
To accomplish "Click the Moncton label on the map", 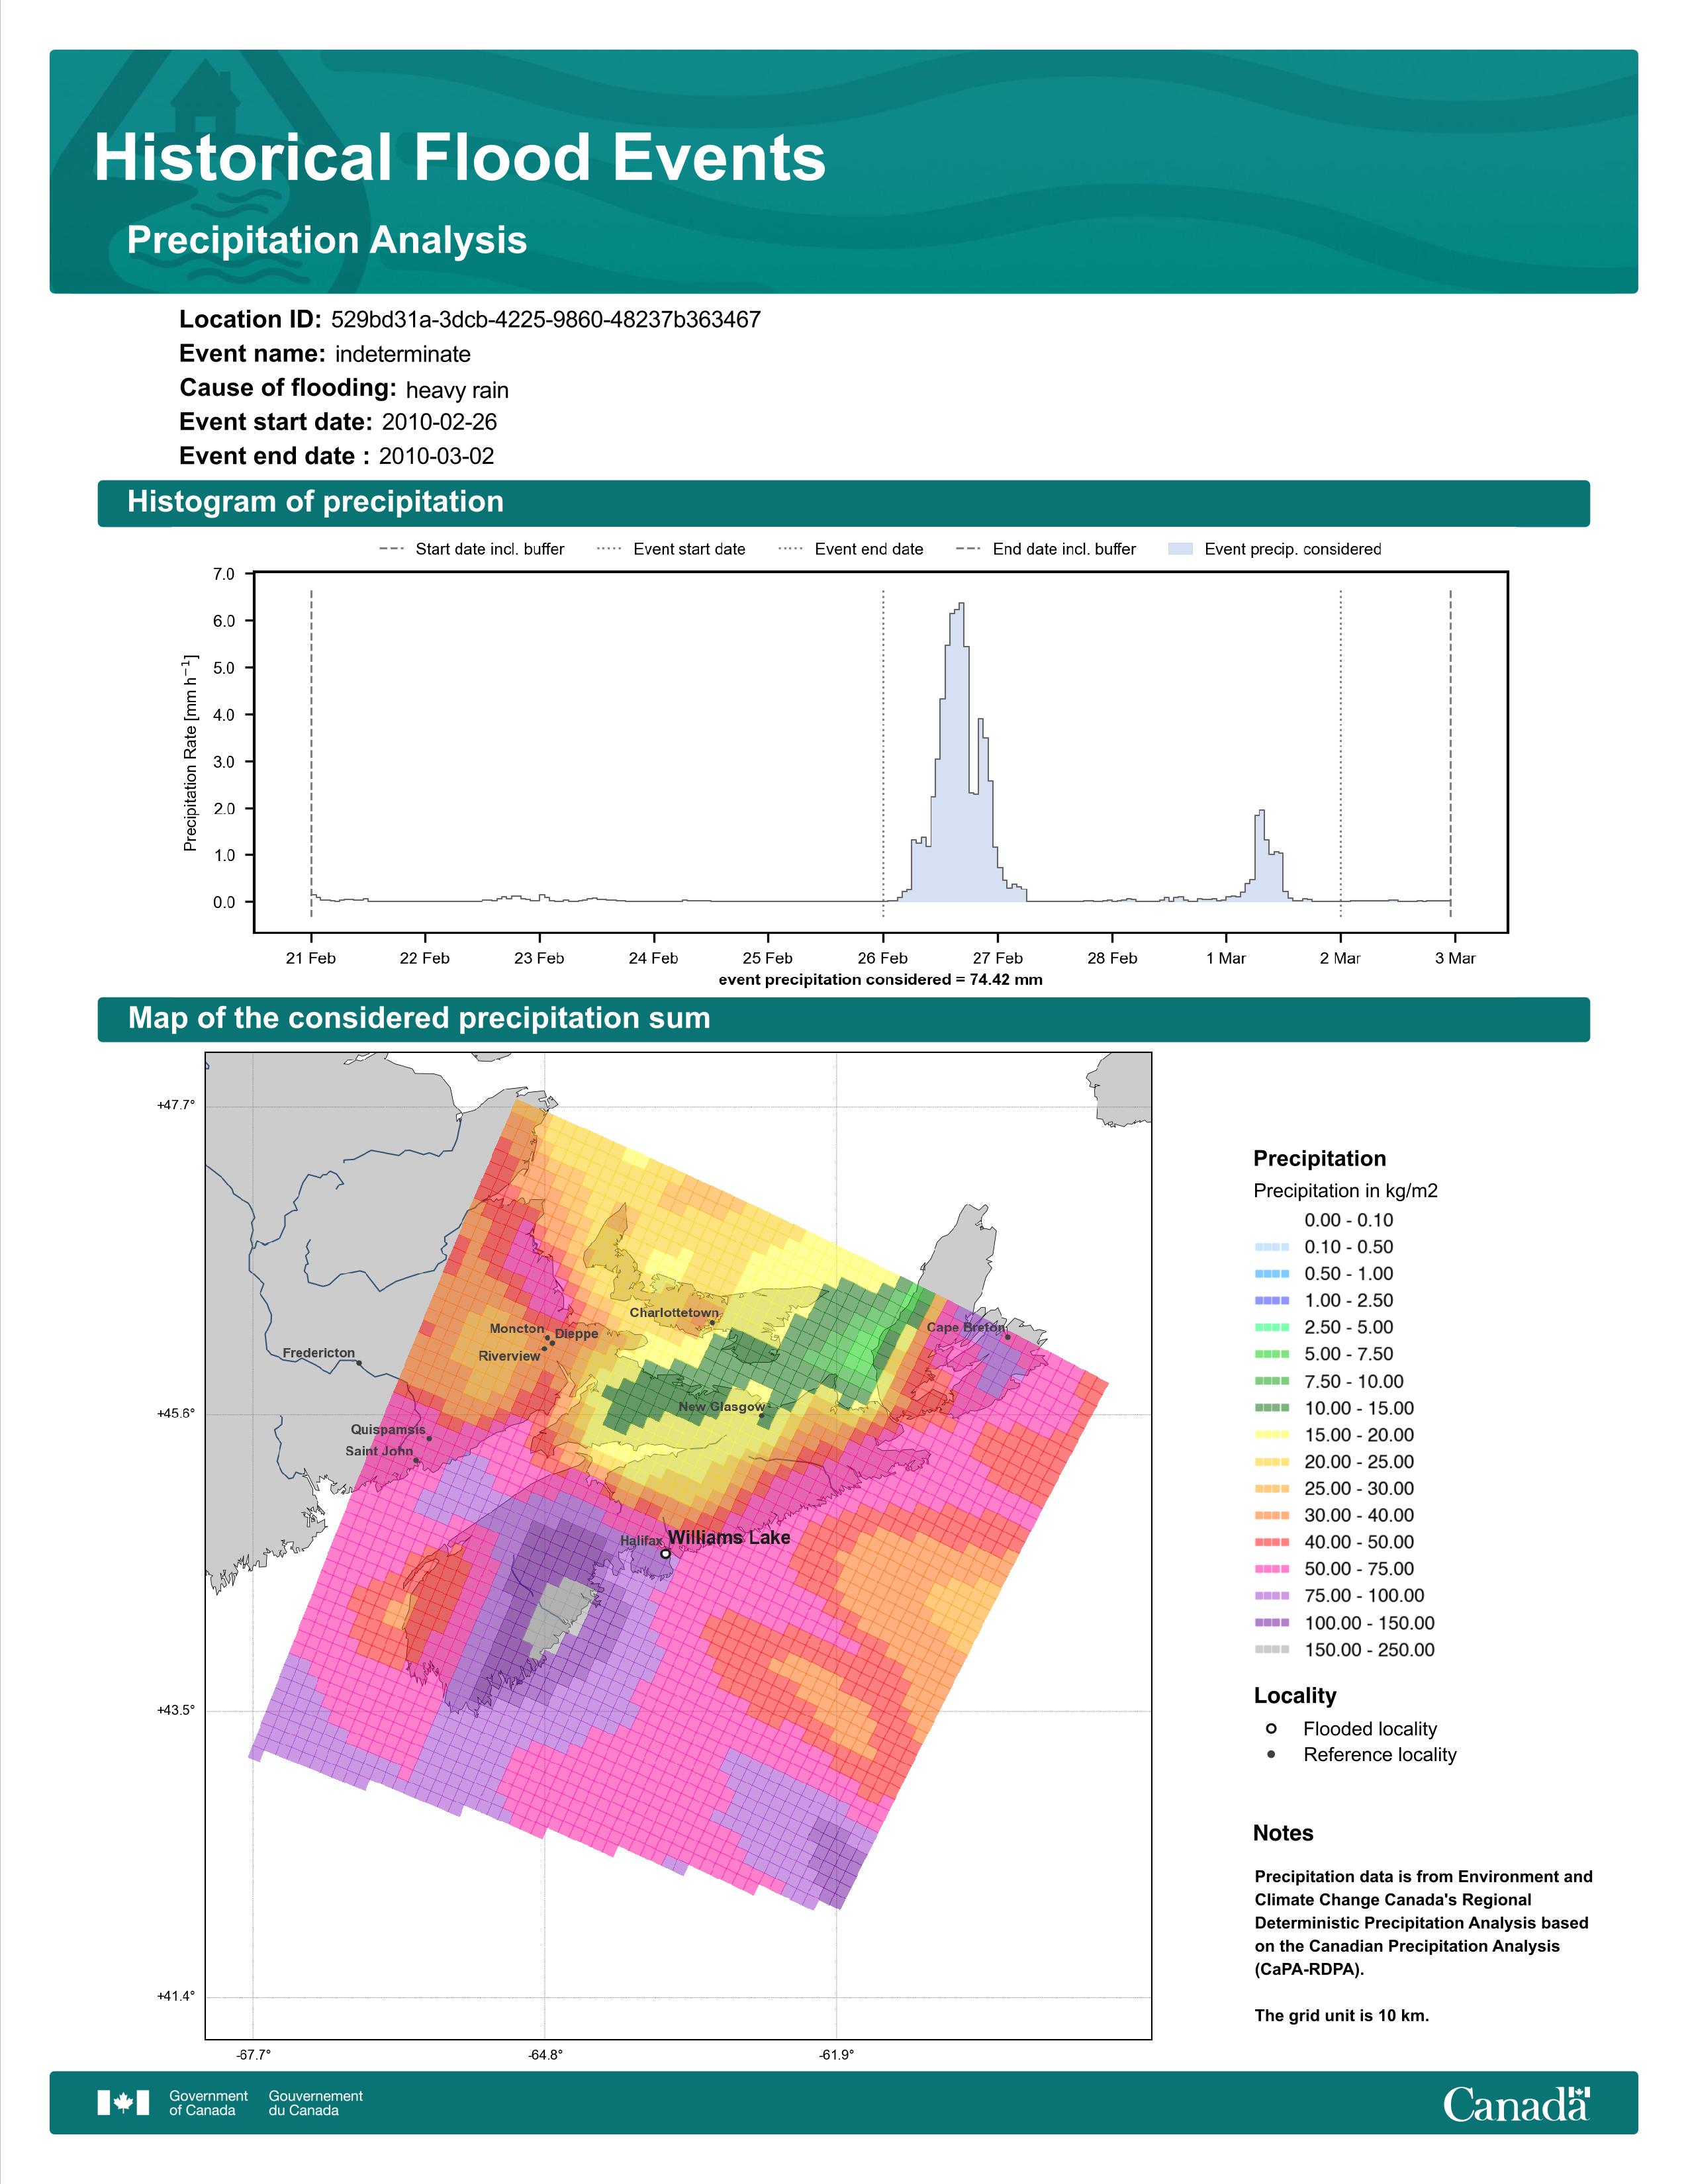I will pos(517,1328).
